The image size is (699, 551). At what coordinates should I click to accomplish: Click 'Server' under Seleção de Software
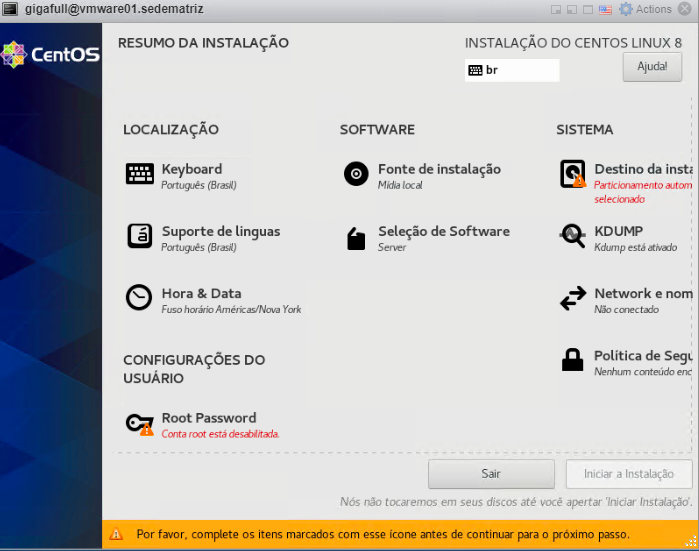click(392, 247)
